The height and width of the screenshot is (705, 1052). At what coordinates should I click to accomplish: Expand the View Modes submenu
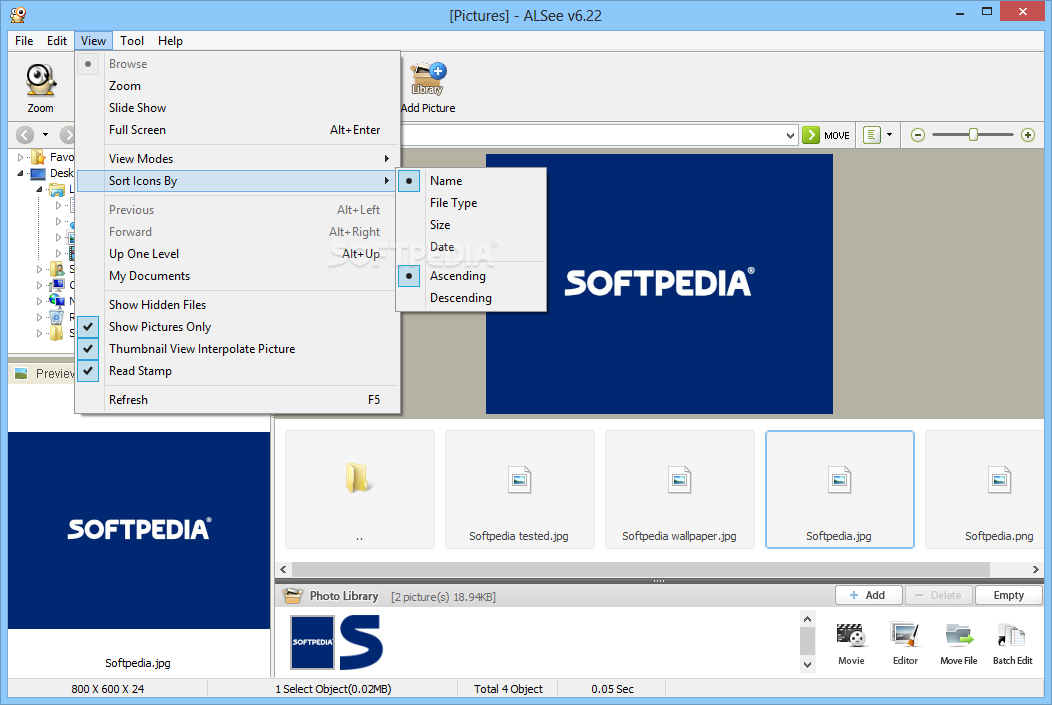tap(238, 158)
